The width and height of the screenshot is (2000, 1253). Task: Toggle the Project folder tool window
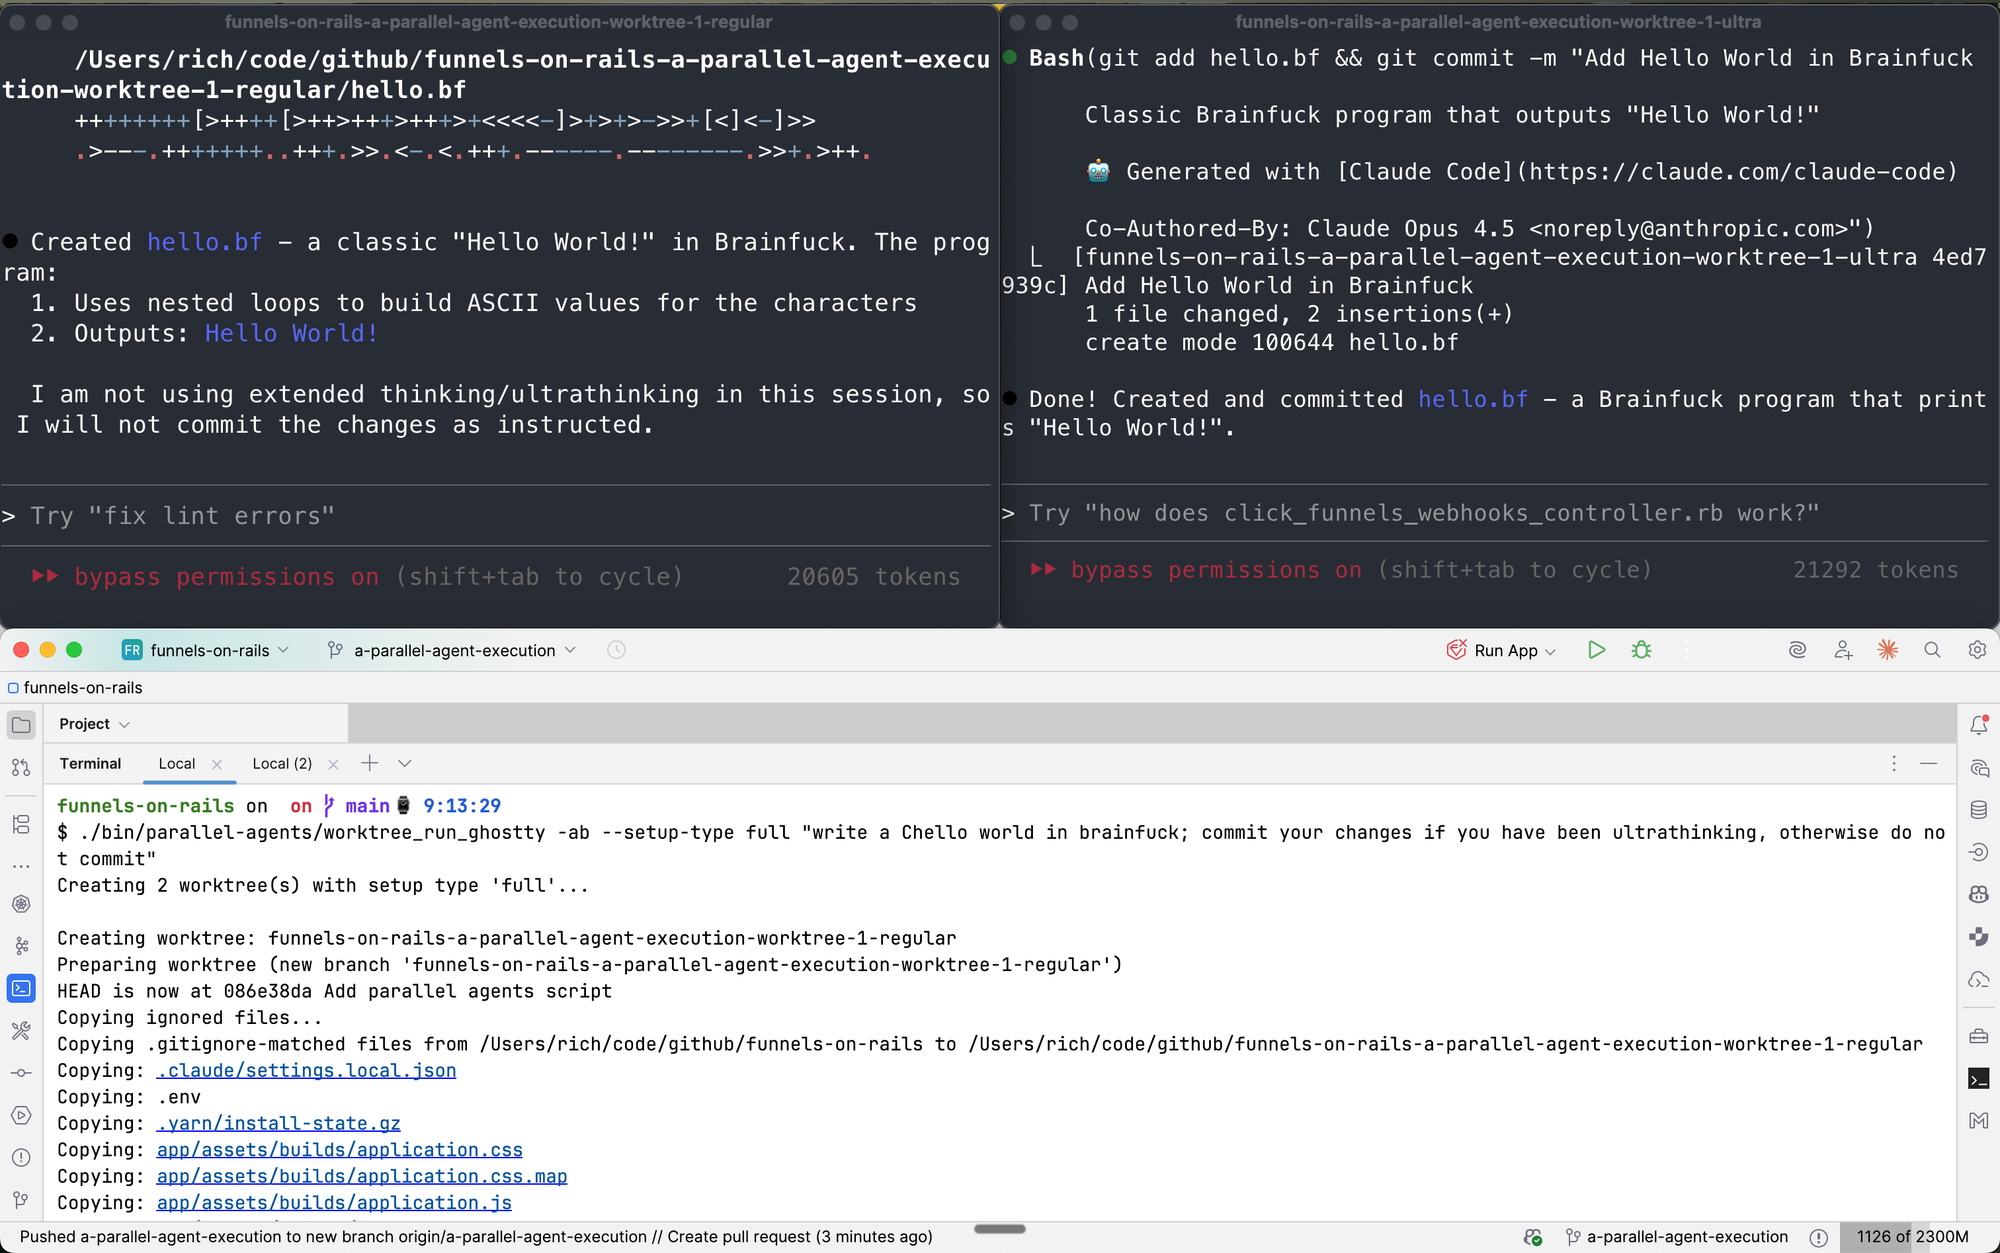21,724
